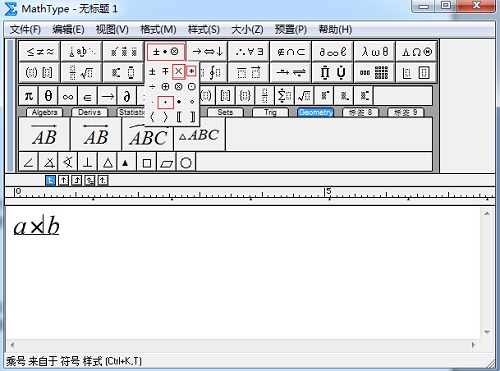Insert the square symbol in Geometry bar
The image size is (500, 371).
pos(147,163)
